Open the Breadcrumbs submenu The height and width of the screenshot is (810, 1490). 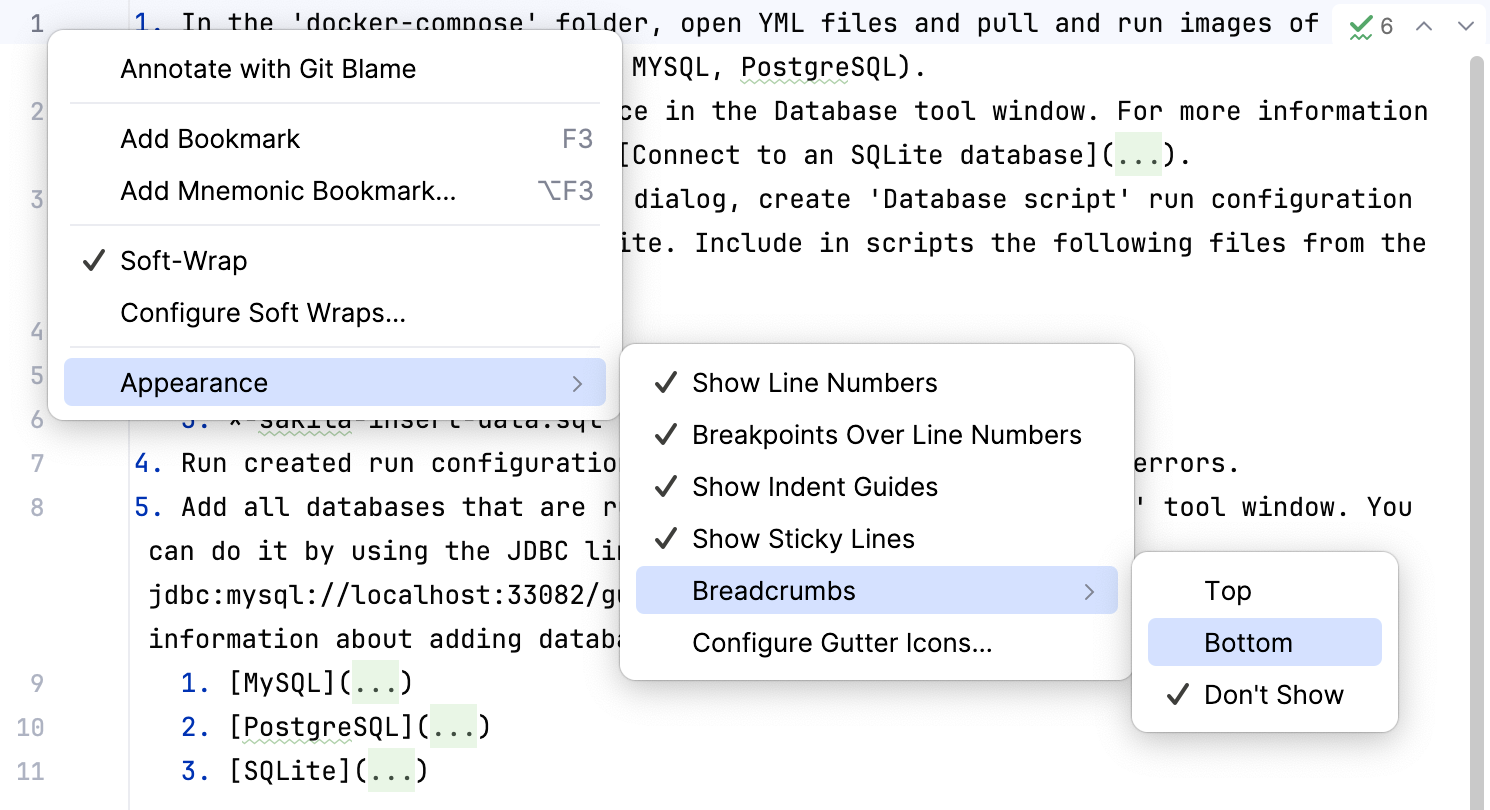click(x=772, y=590)
